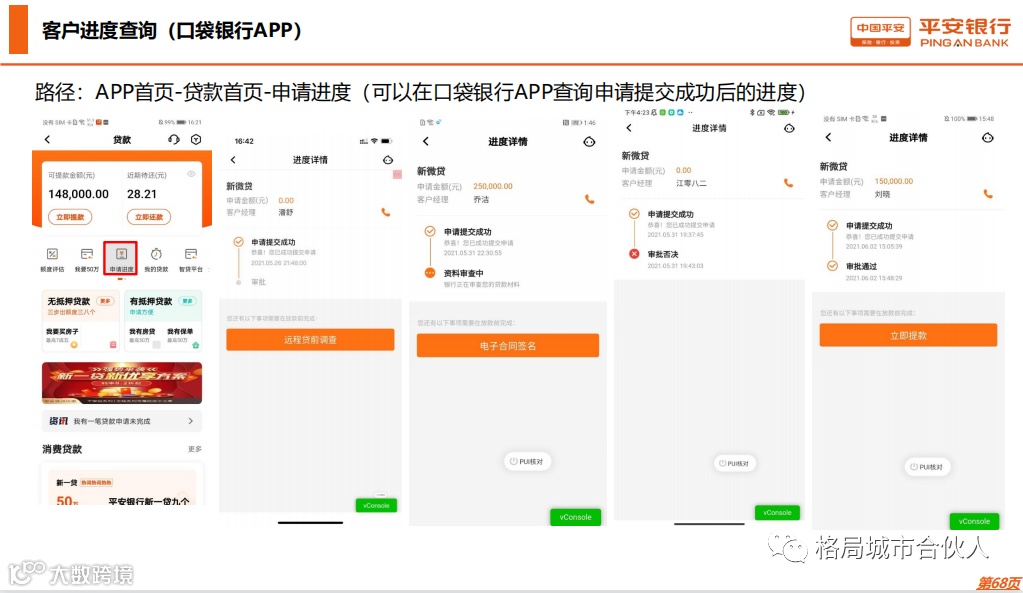Tap the 立即还款 button under 28.21

coord(149,217)
